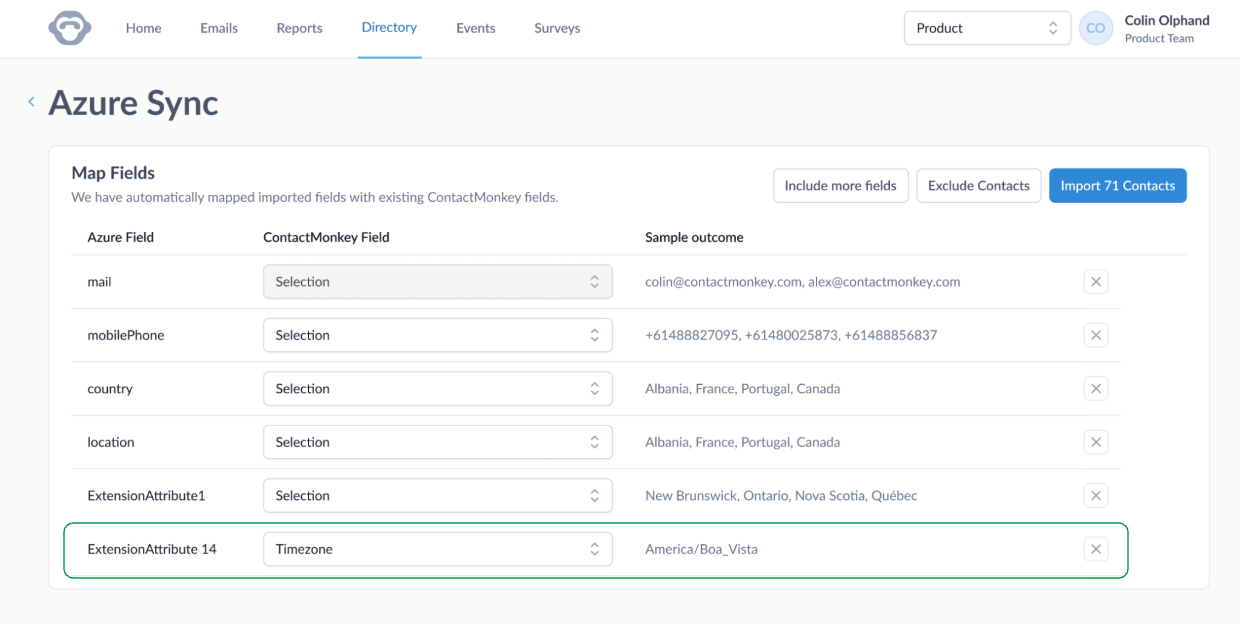Click the Colin Olphand user name
1240x624 pixels.
1167,20
